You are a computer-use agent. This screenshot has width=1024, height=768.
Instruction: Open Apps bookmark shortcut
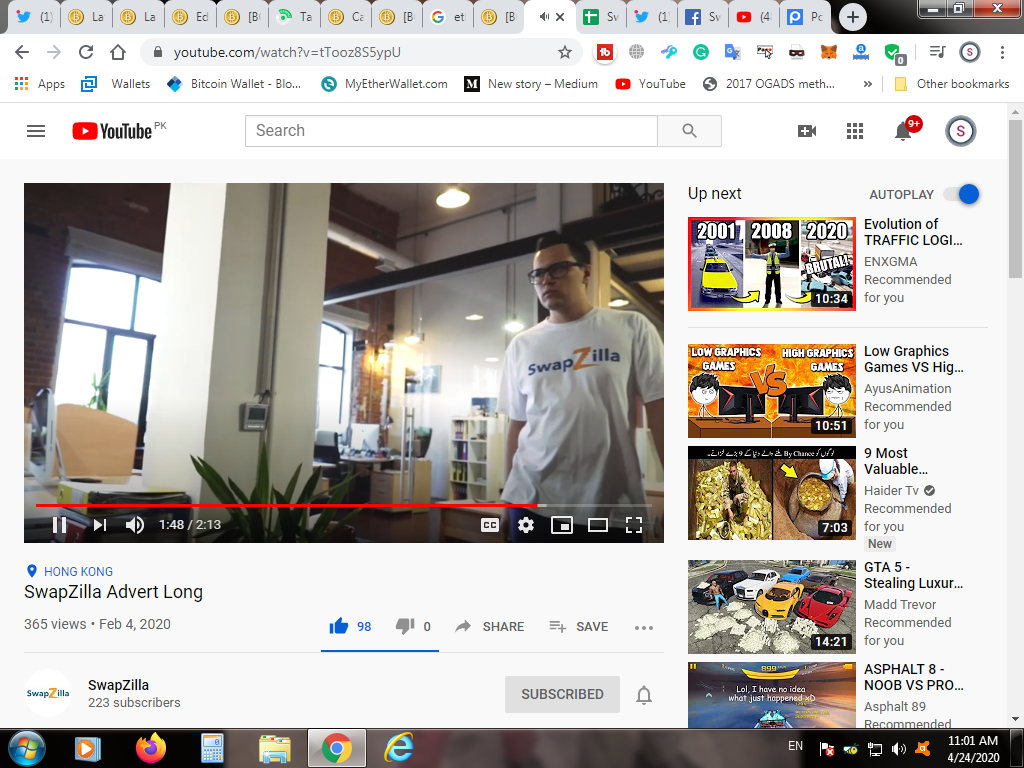[40, 84]
